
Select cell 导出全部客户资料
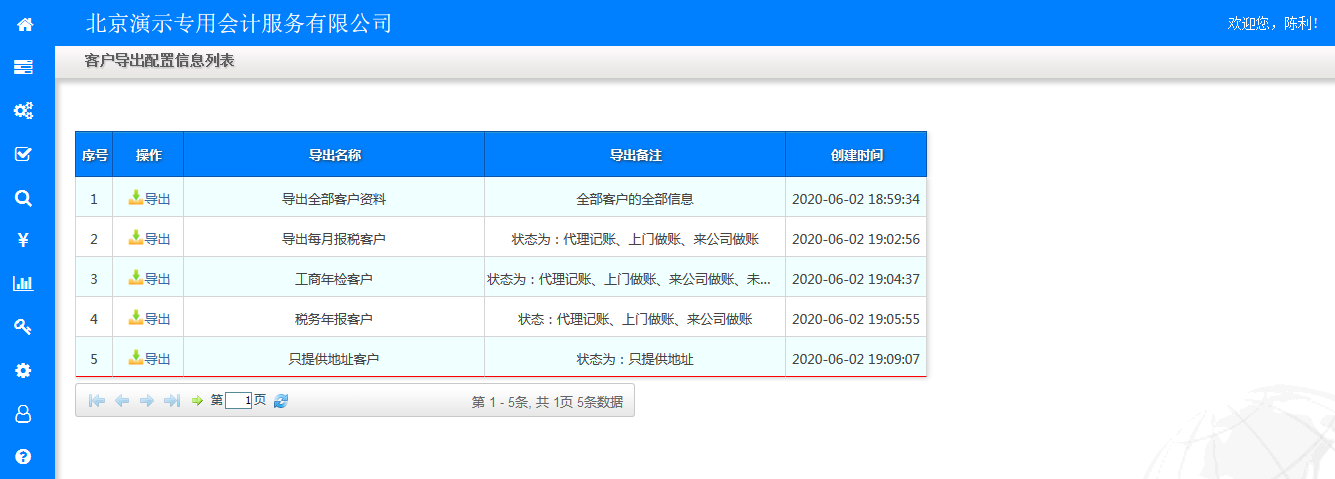[334, 199]
